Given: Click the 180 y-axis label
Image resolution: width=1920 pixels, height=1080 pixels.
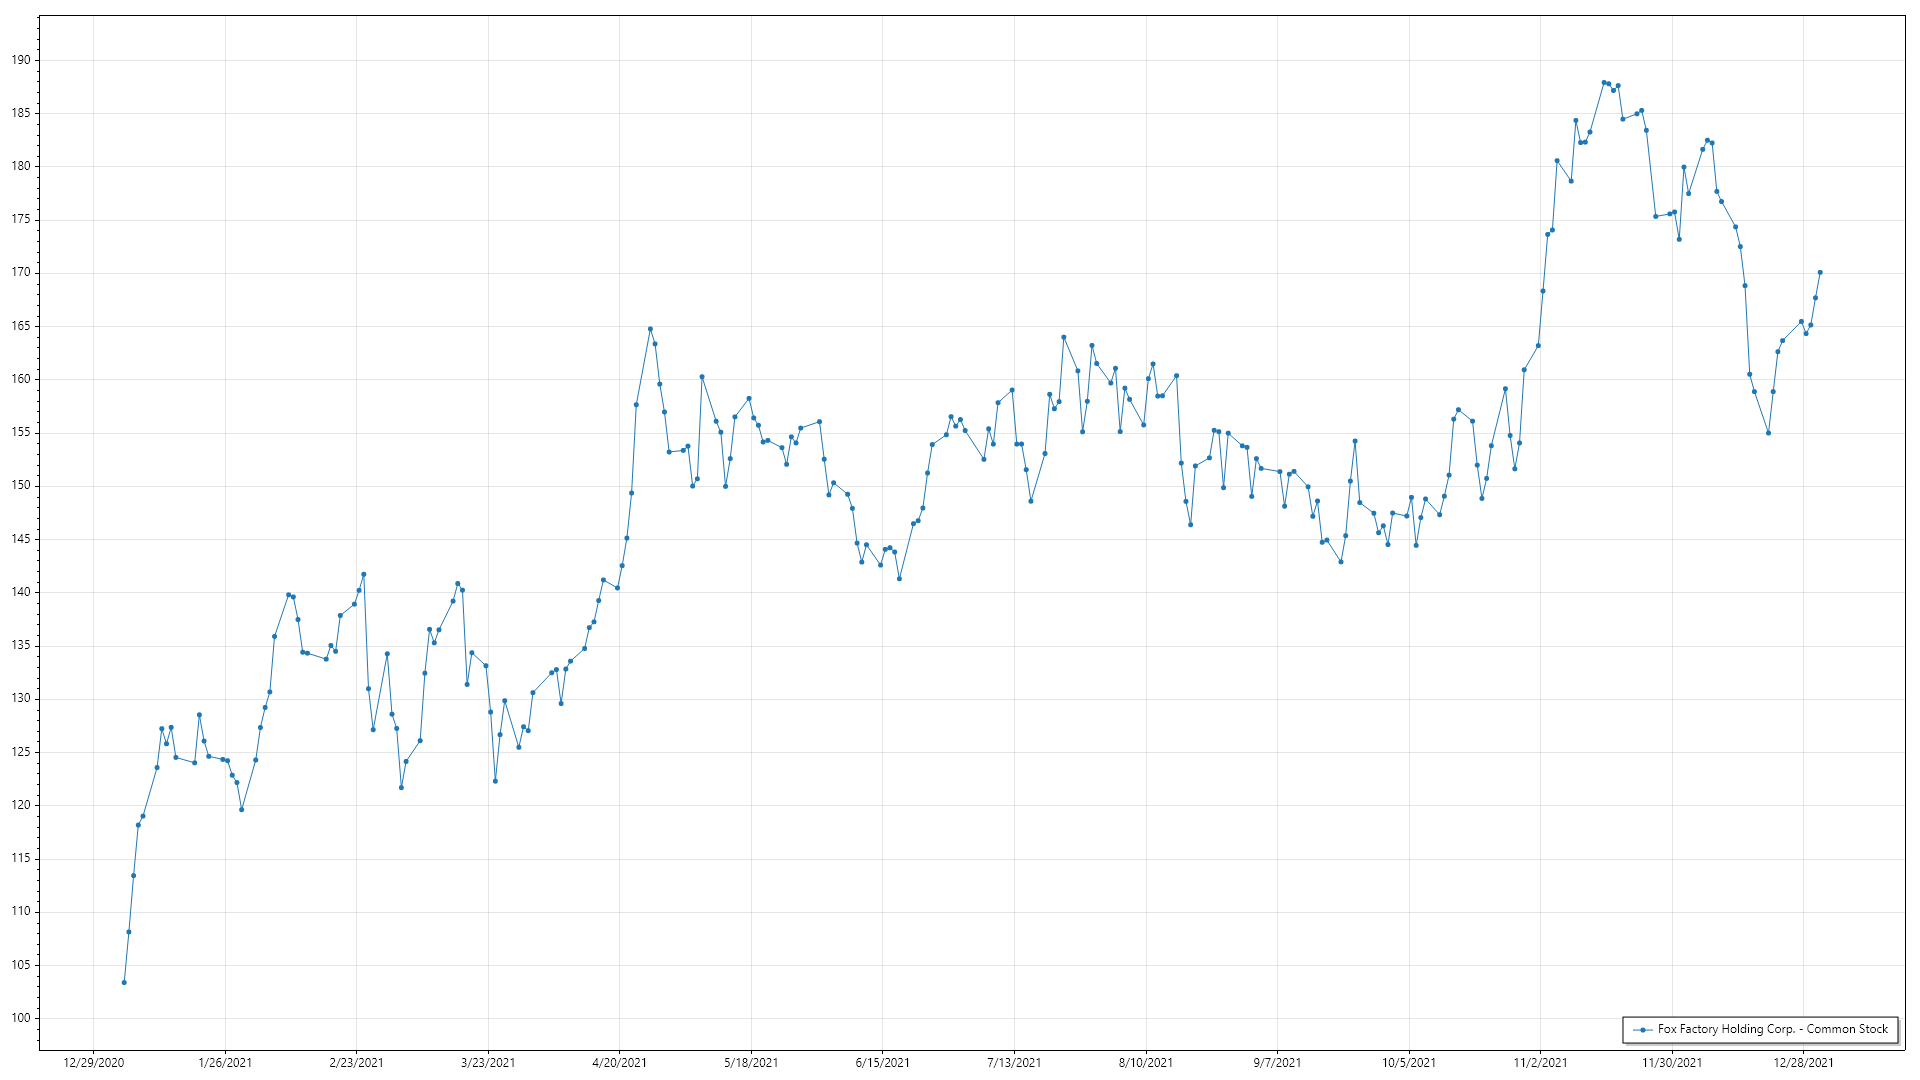Looking at the screenshot, I should [21, 166].
